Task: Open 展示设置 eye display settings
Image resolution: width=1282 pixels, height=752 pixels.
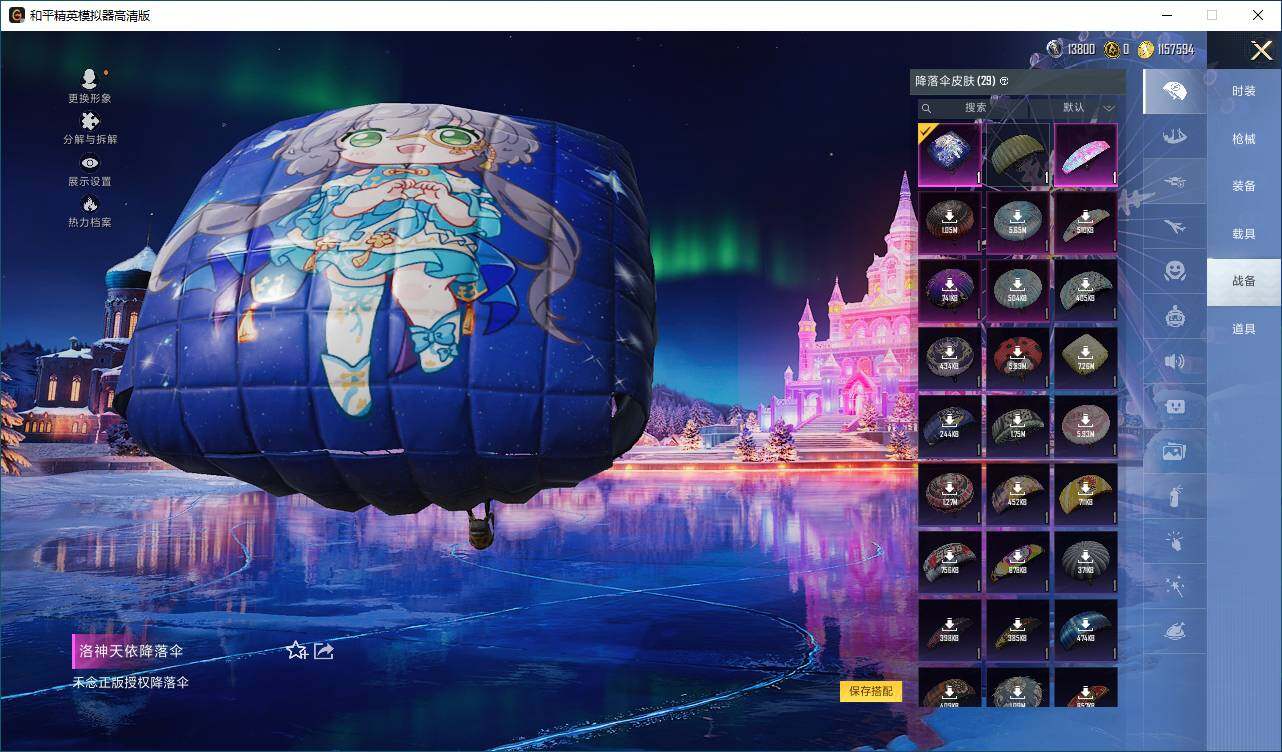Action: click(x=89, y=163)
